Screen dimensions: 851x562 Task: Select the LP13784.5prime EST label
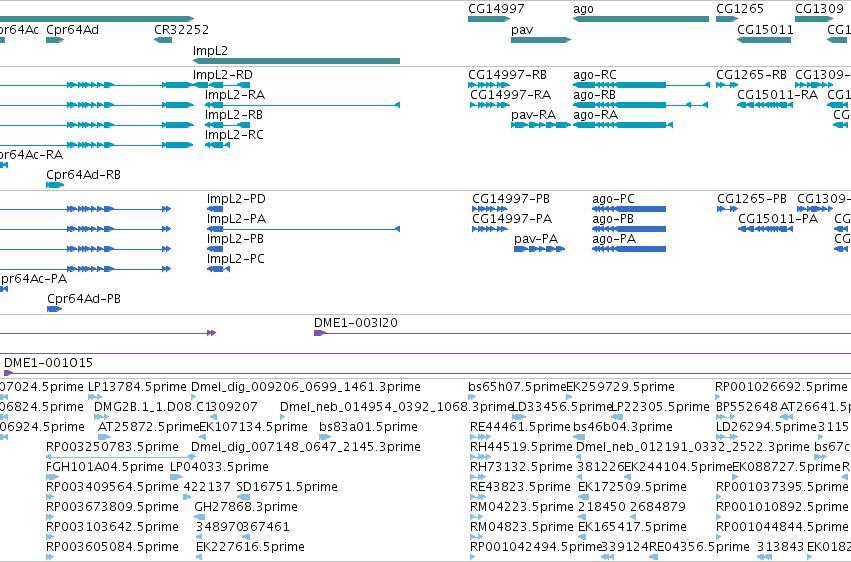[x=137, y=387]
